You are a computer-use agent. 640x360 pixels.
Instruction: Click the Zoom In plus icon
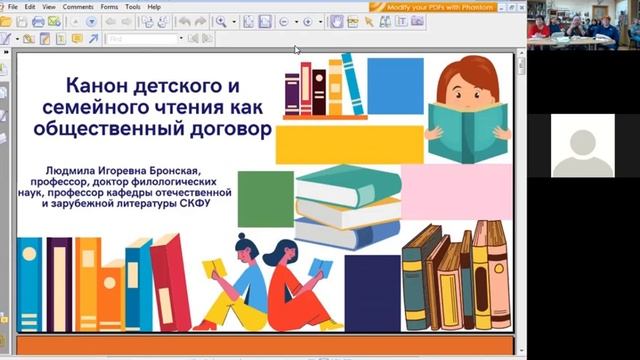pyautogui.click(x=308, y=22)
